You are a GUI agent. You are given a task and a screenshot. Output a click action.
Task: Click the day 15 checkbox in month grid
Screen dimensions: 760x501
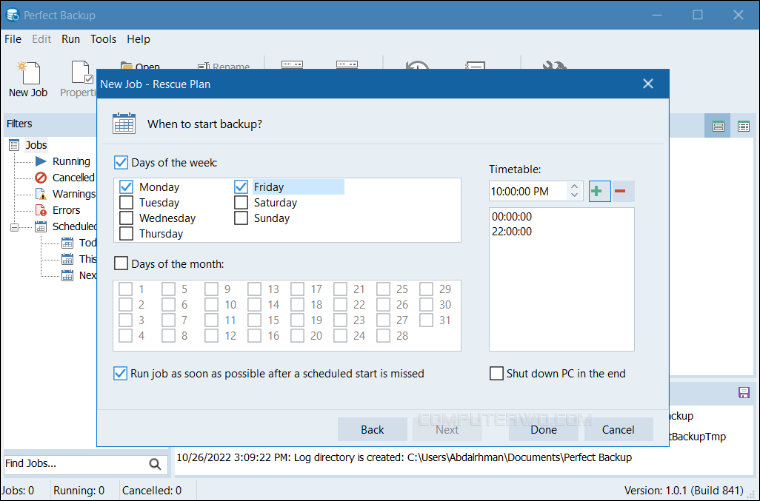(x=254, y=320)
